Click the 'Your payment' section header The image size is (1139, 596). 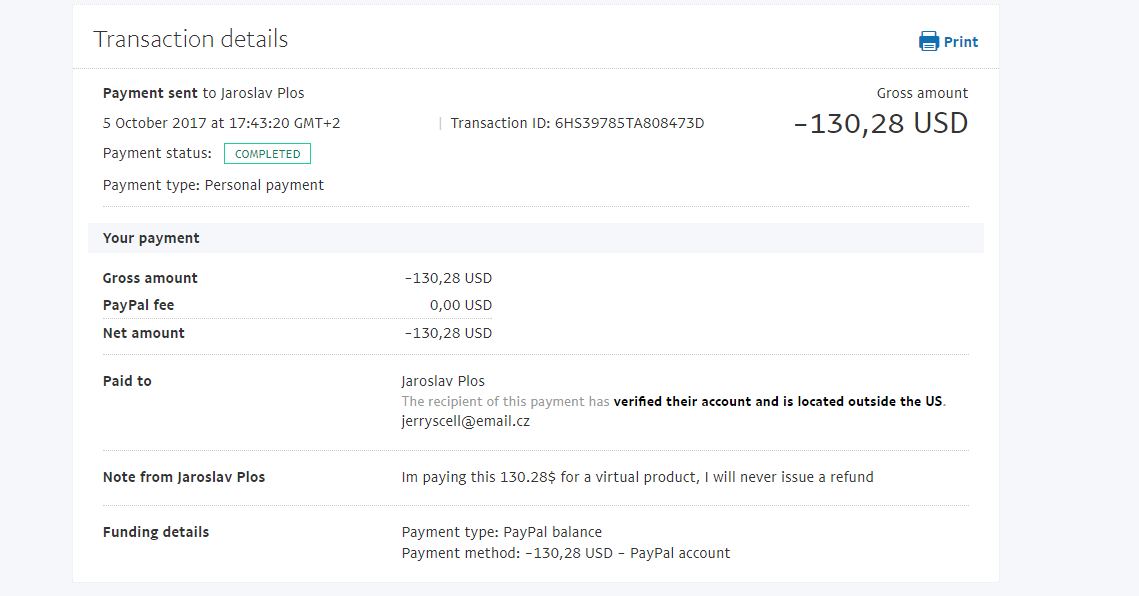point(151,238)
